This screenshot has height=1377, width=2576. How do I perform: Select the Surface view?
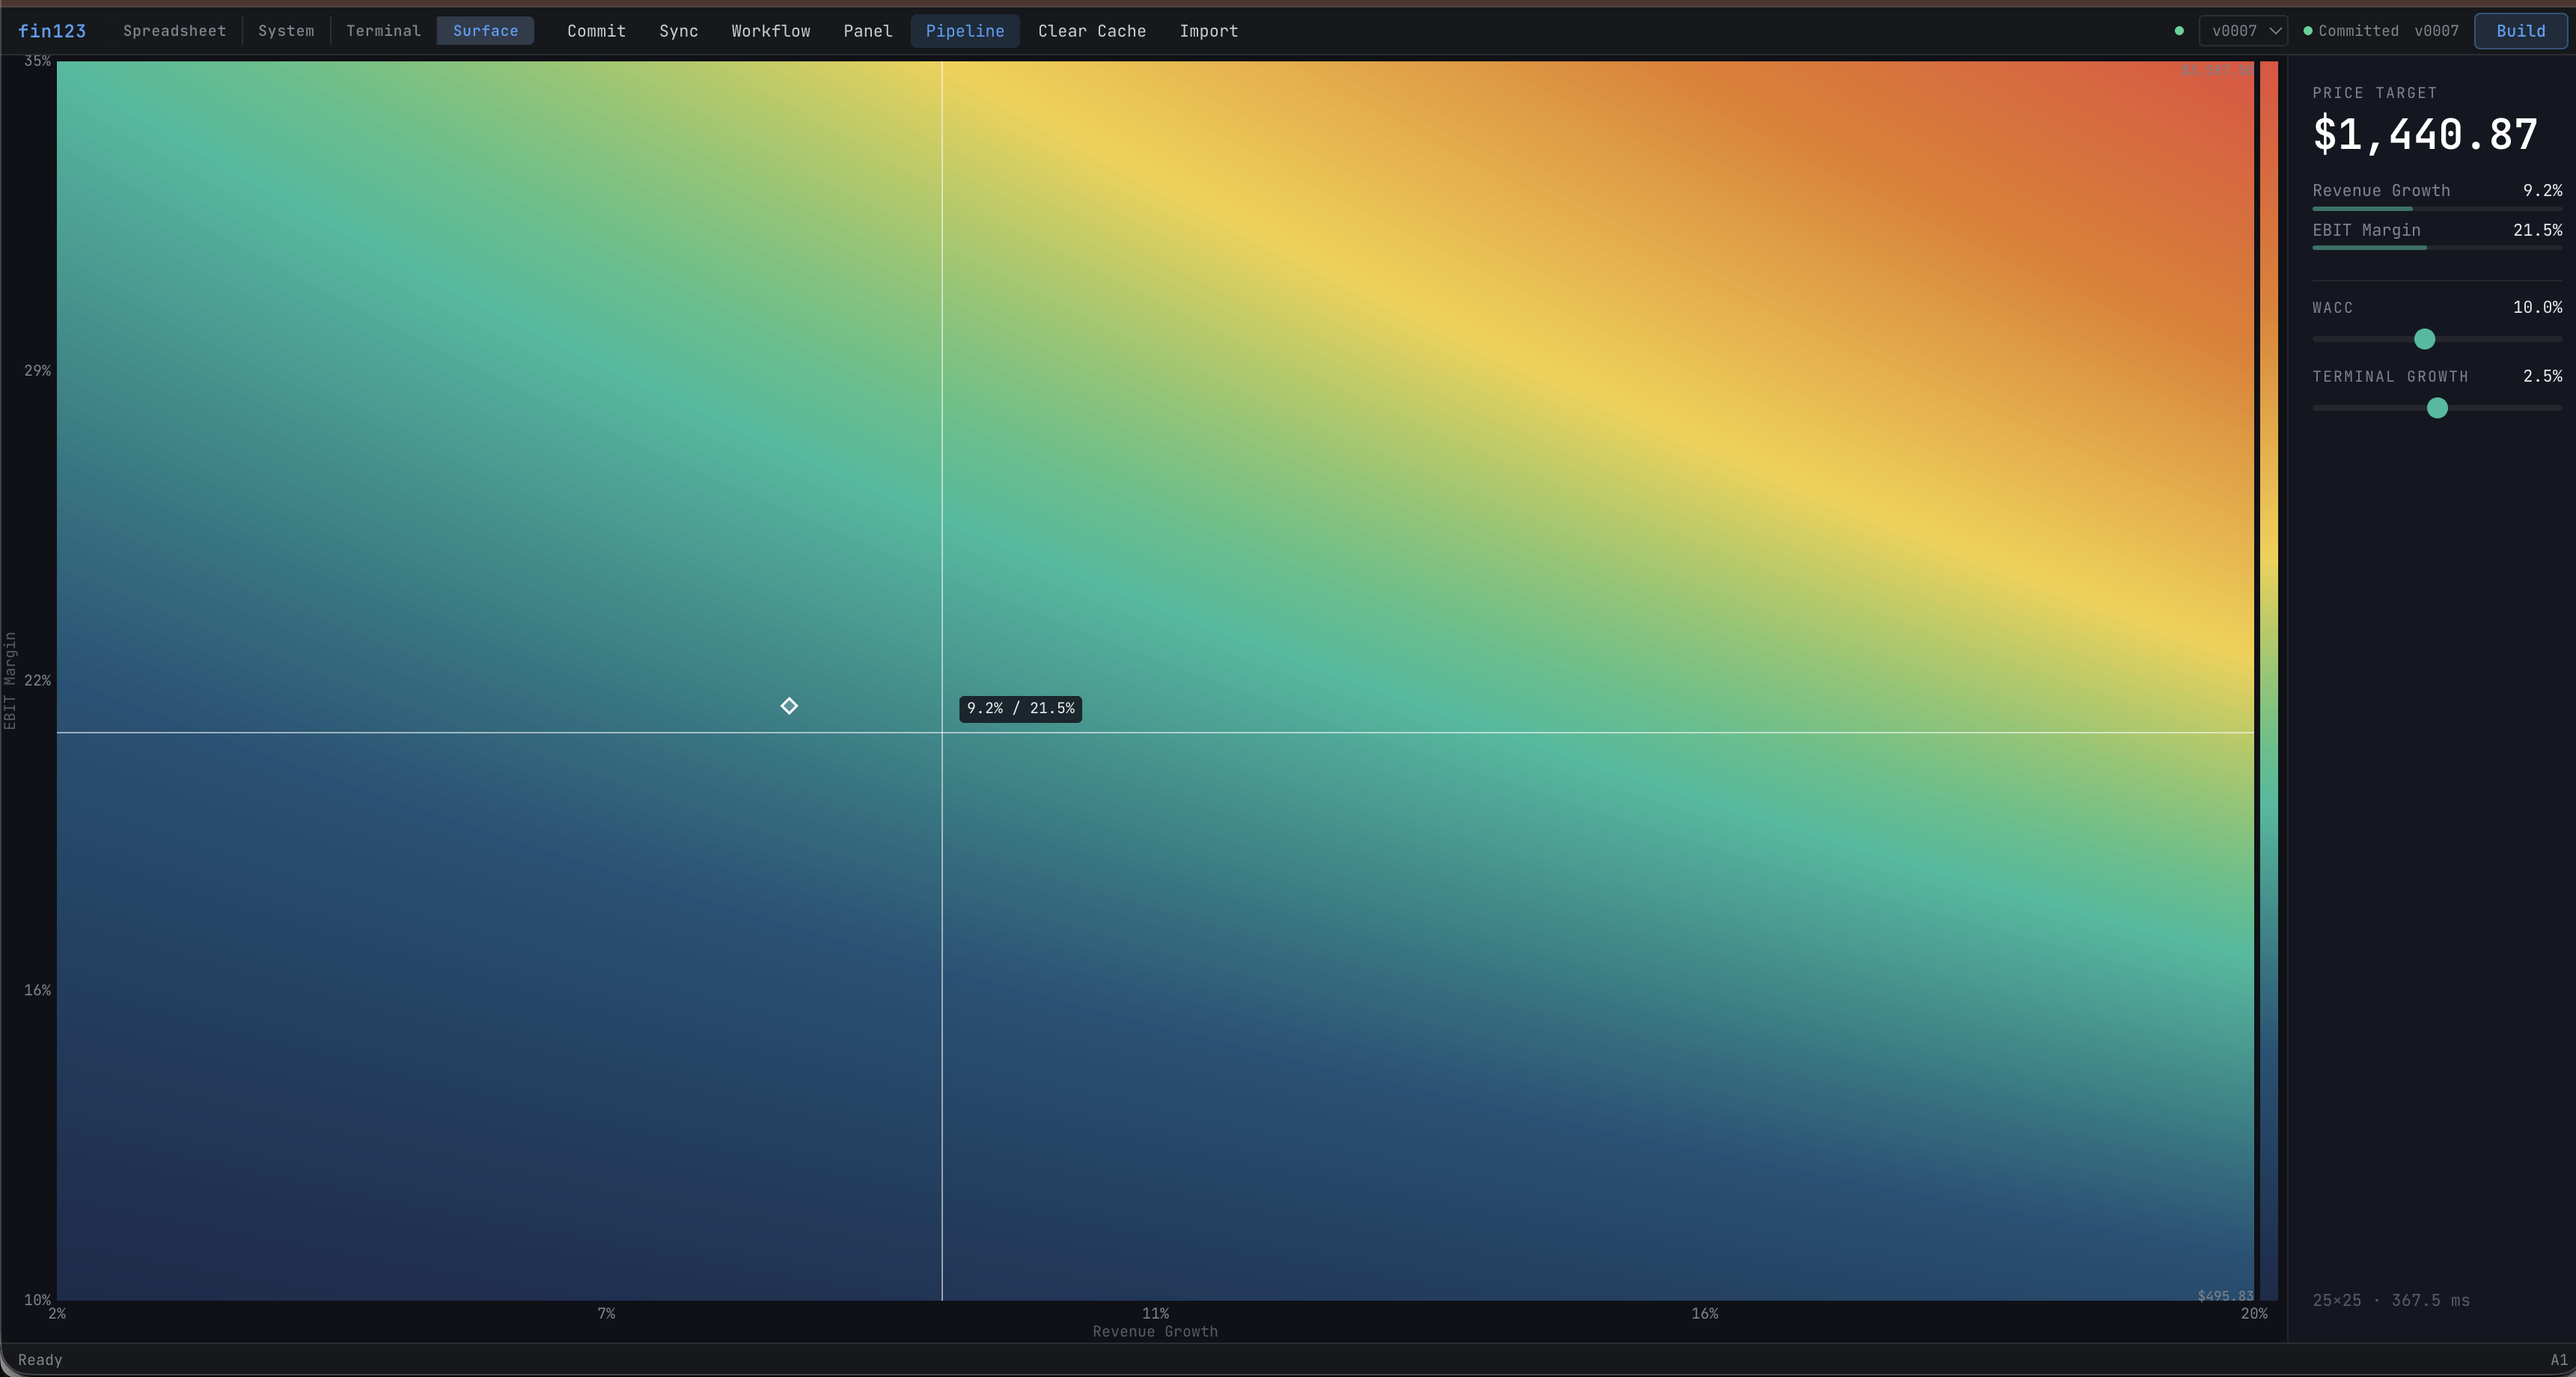[x=485, y=30]
